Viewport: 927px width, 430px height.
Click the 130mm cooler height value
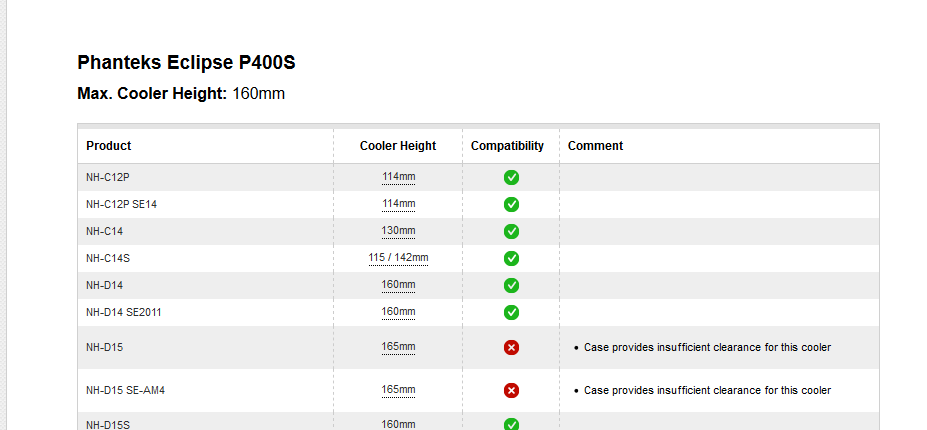(x=398, y=230)
